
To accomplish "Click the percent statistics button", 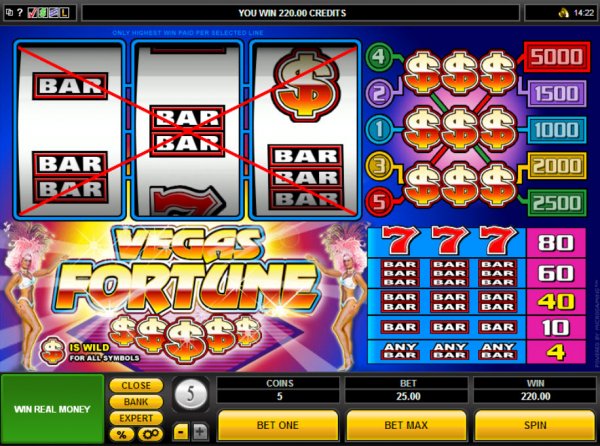I will (x=122, y=435).
